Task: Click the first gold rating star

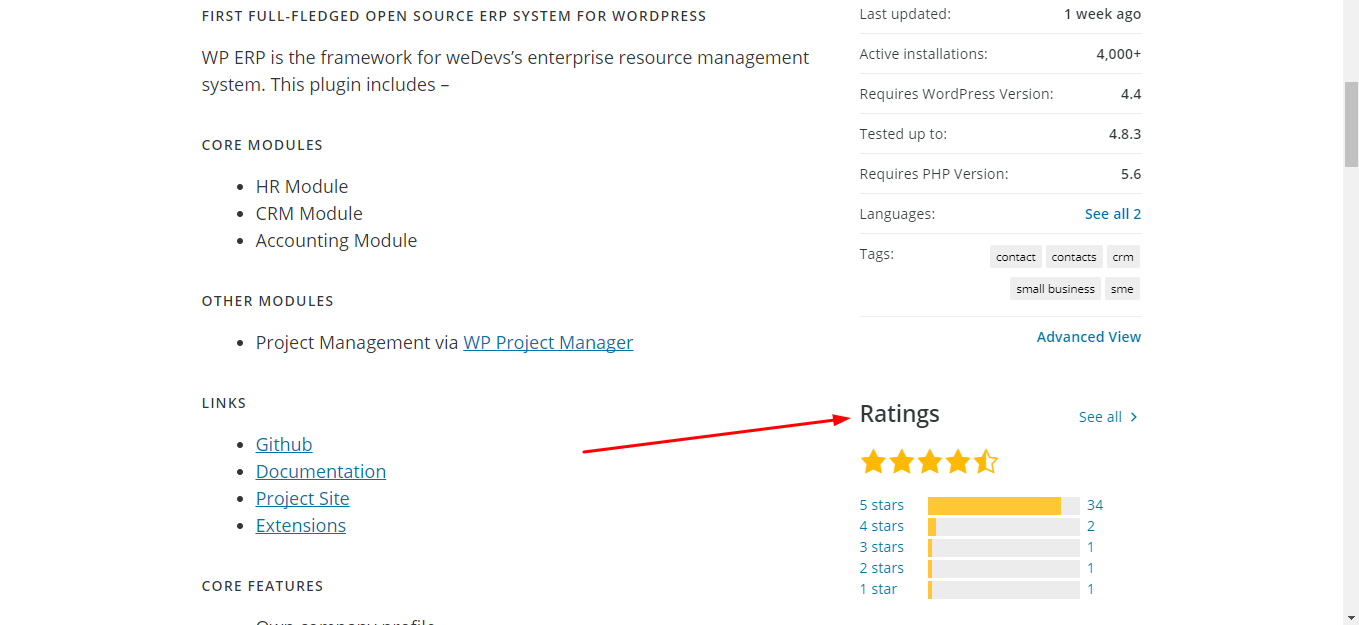Action: (x=873, y=462)
